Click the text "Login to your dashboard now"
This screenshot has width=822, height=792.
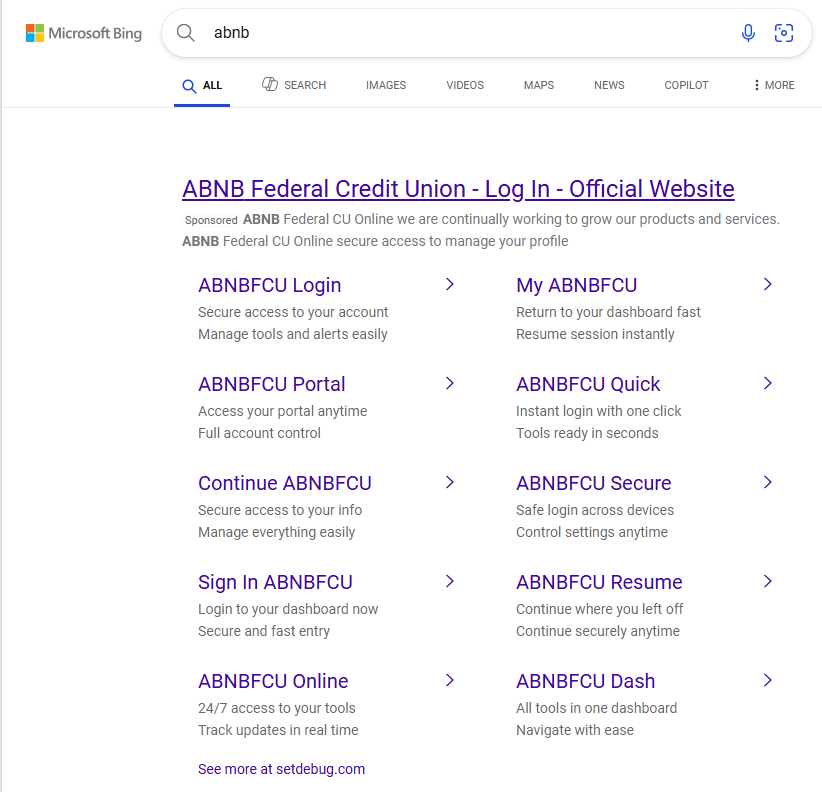pyautogui.click(x=288, y=610)
